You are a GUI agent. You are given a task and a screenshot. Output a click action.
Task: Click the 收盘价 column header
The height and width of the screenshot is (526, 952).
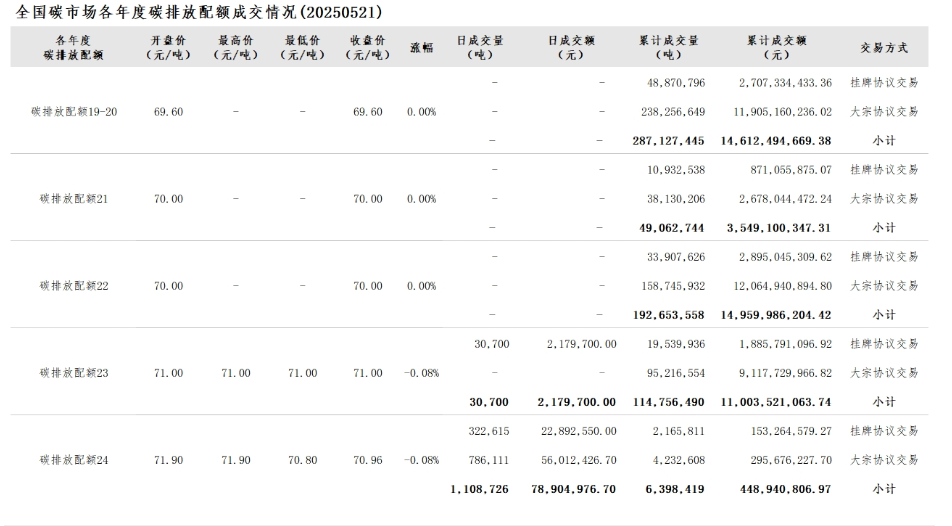click(x=368, y=47)
